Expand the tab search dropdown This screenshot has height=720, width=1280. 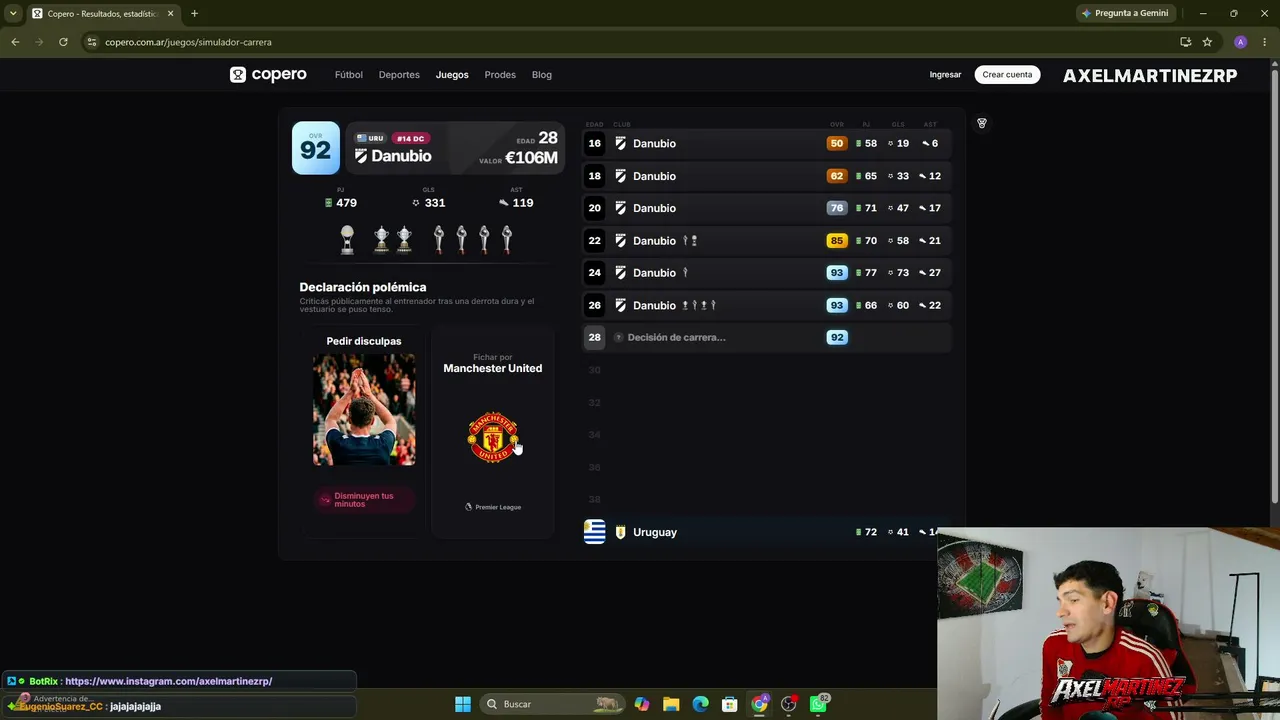[x=13, y=13]
